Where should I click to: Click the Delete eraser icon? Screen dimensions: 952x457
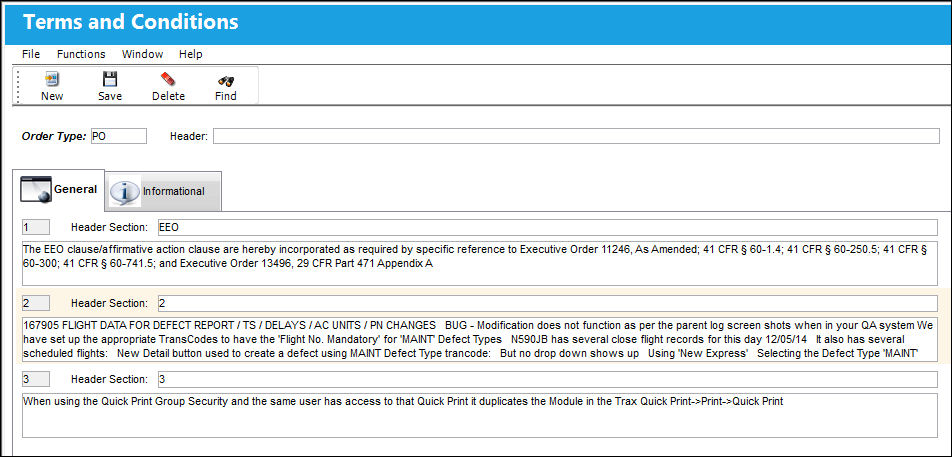[x=168, y=80]
